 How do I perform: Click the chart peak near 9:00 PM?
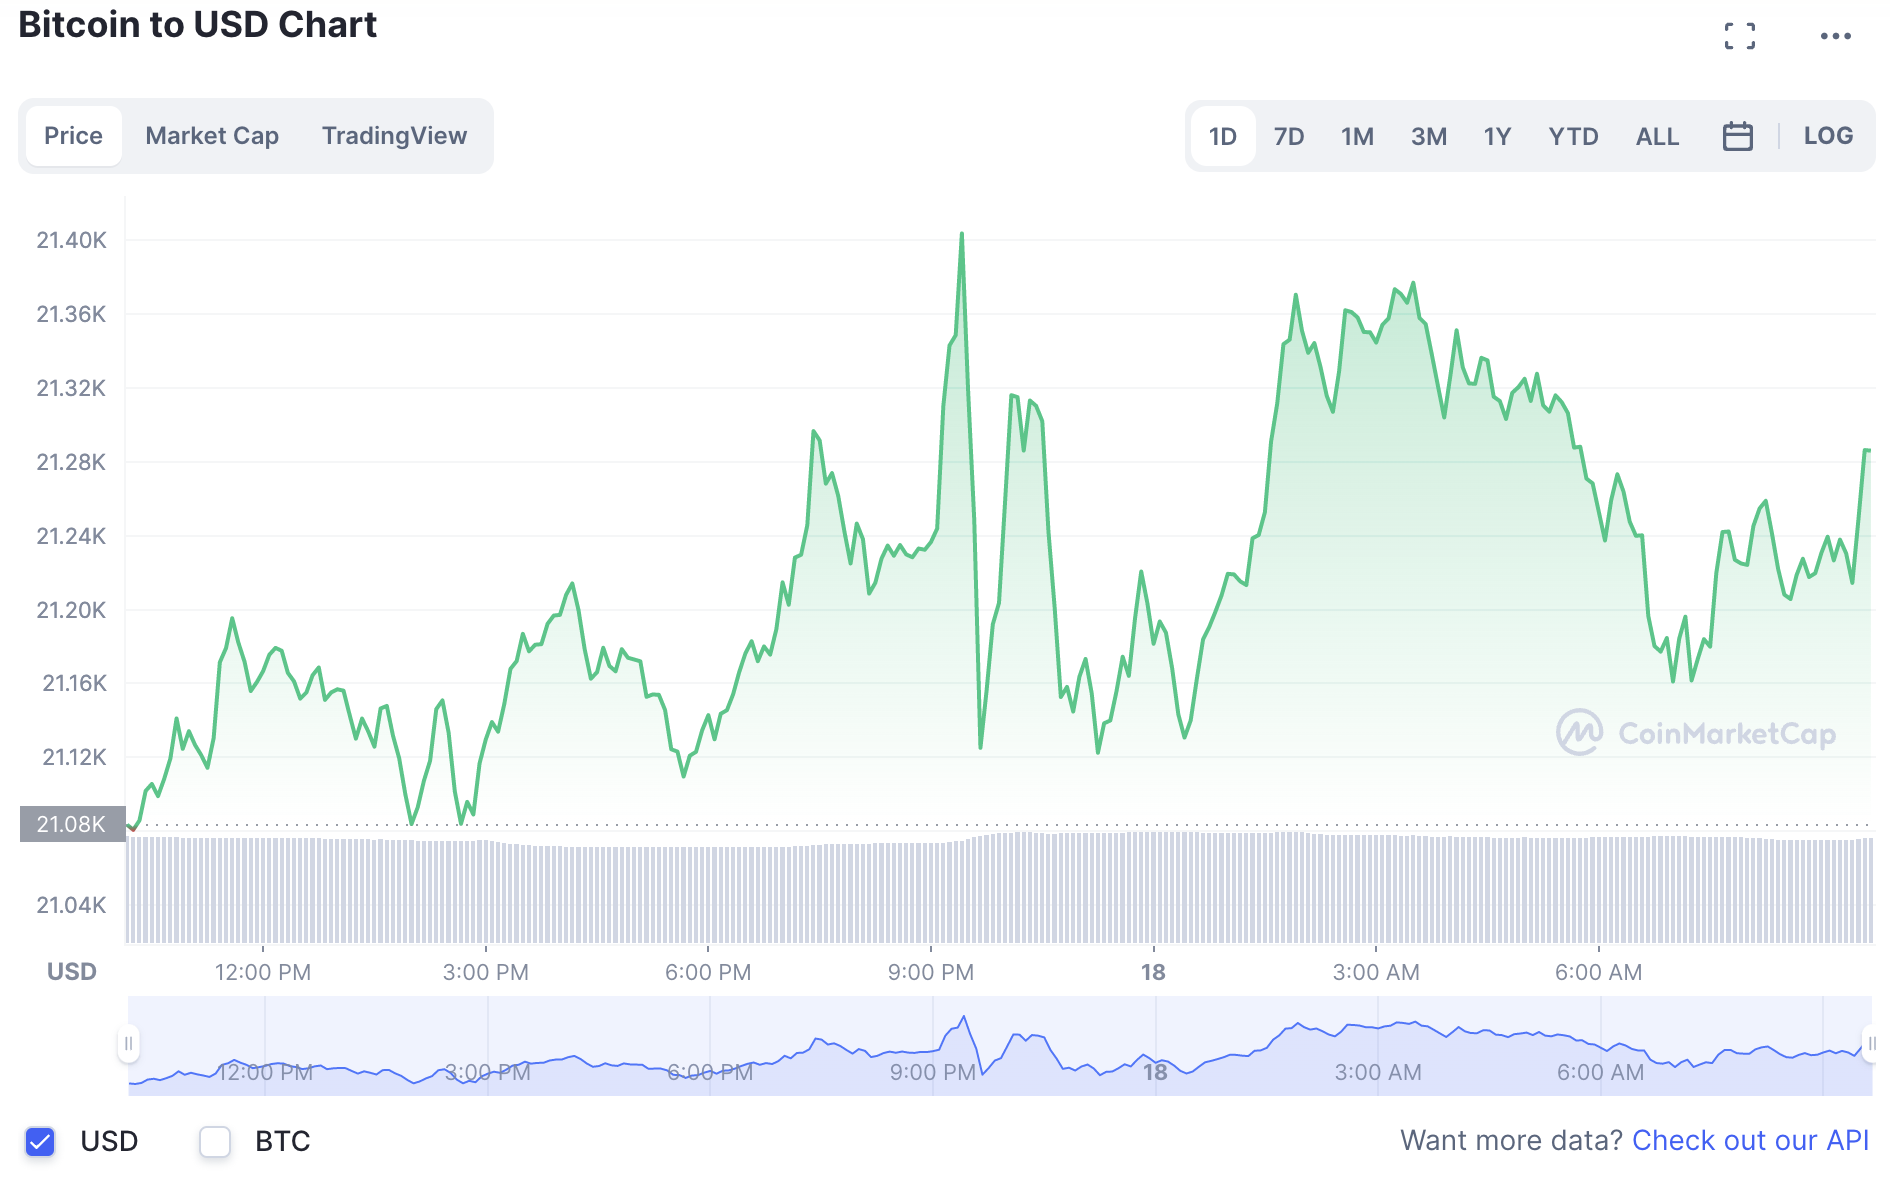point(962,234)
